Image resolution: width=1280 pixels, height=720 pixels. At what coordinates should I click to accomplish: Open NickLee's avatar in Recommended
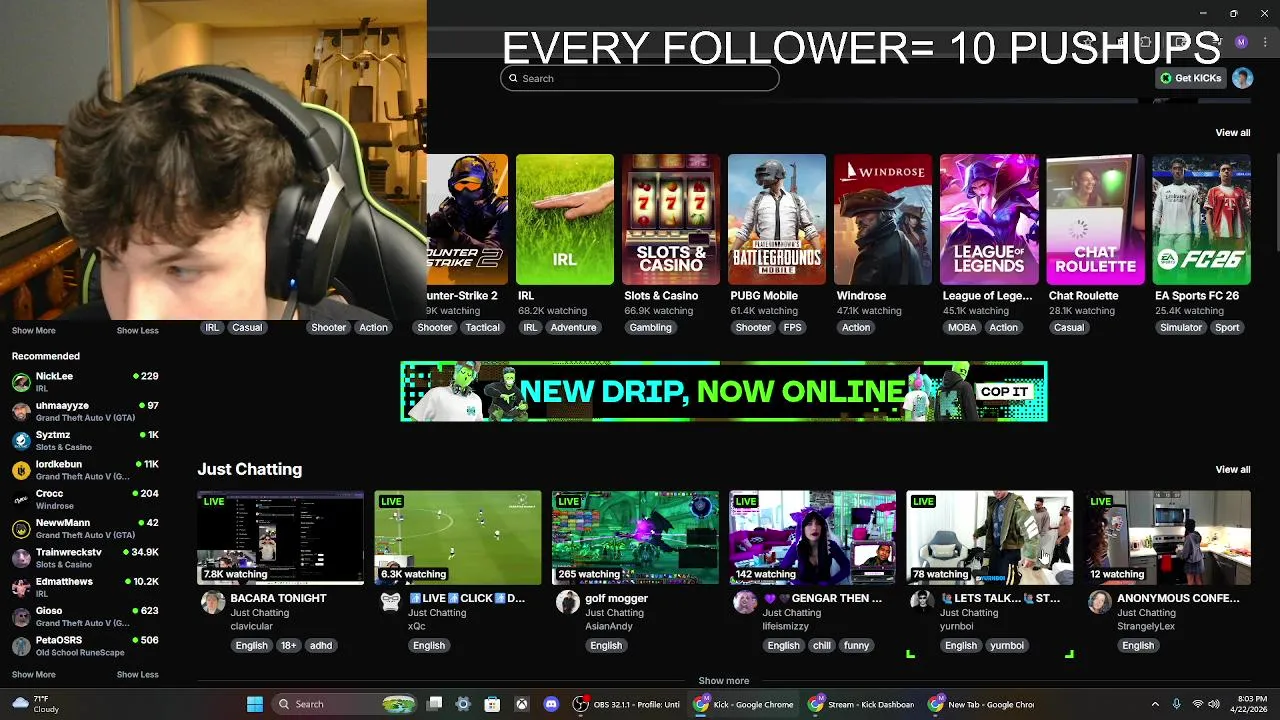point(21,382)
